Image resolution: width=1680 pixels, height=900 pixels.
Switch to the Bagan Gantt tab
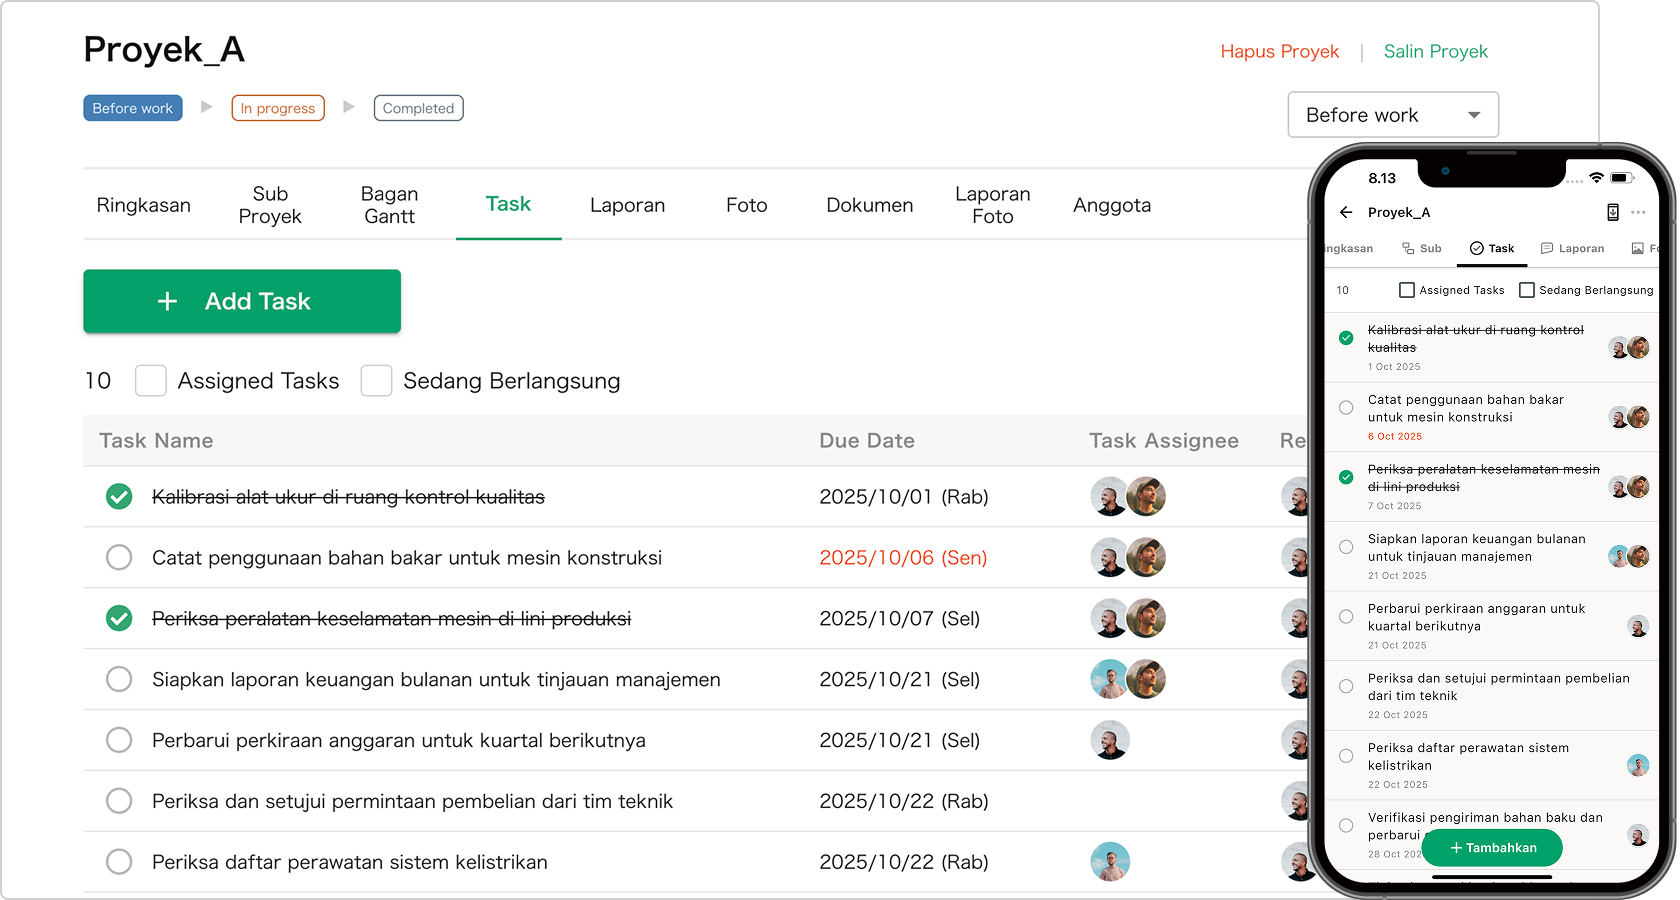coord(389,205)
